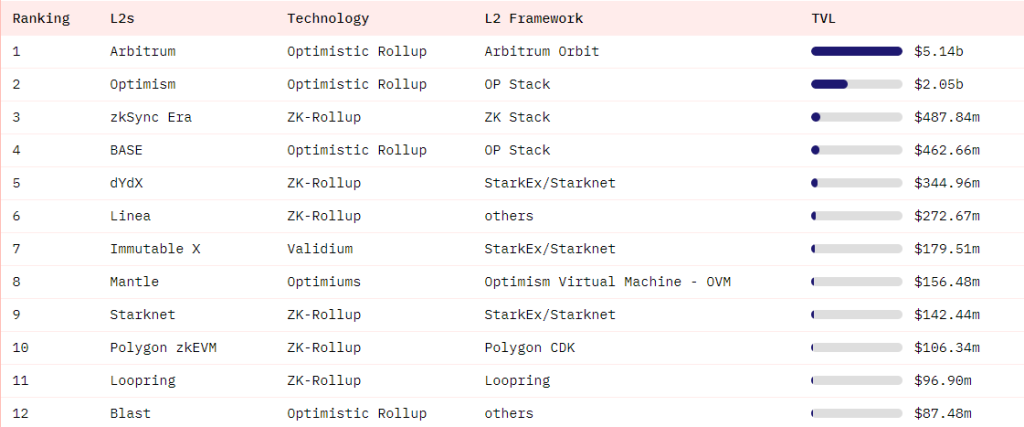Click the Technology column header

(x=327, y=18)
